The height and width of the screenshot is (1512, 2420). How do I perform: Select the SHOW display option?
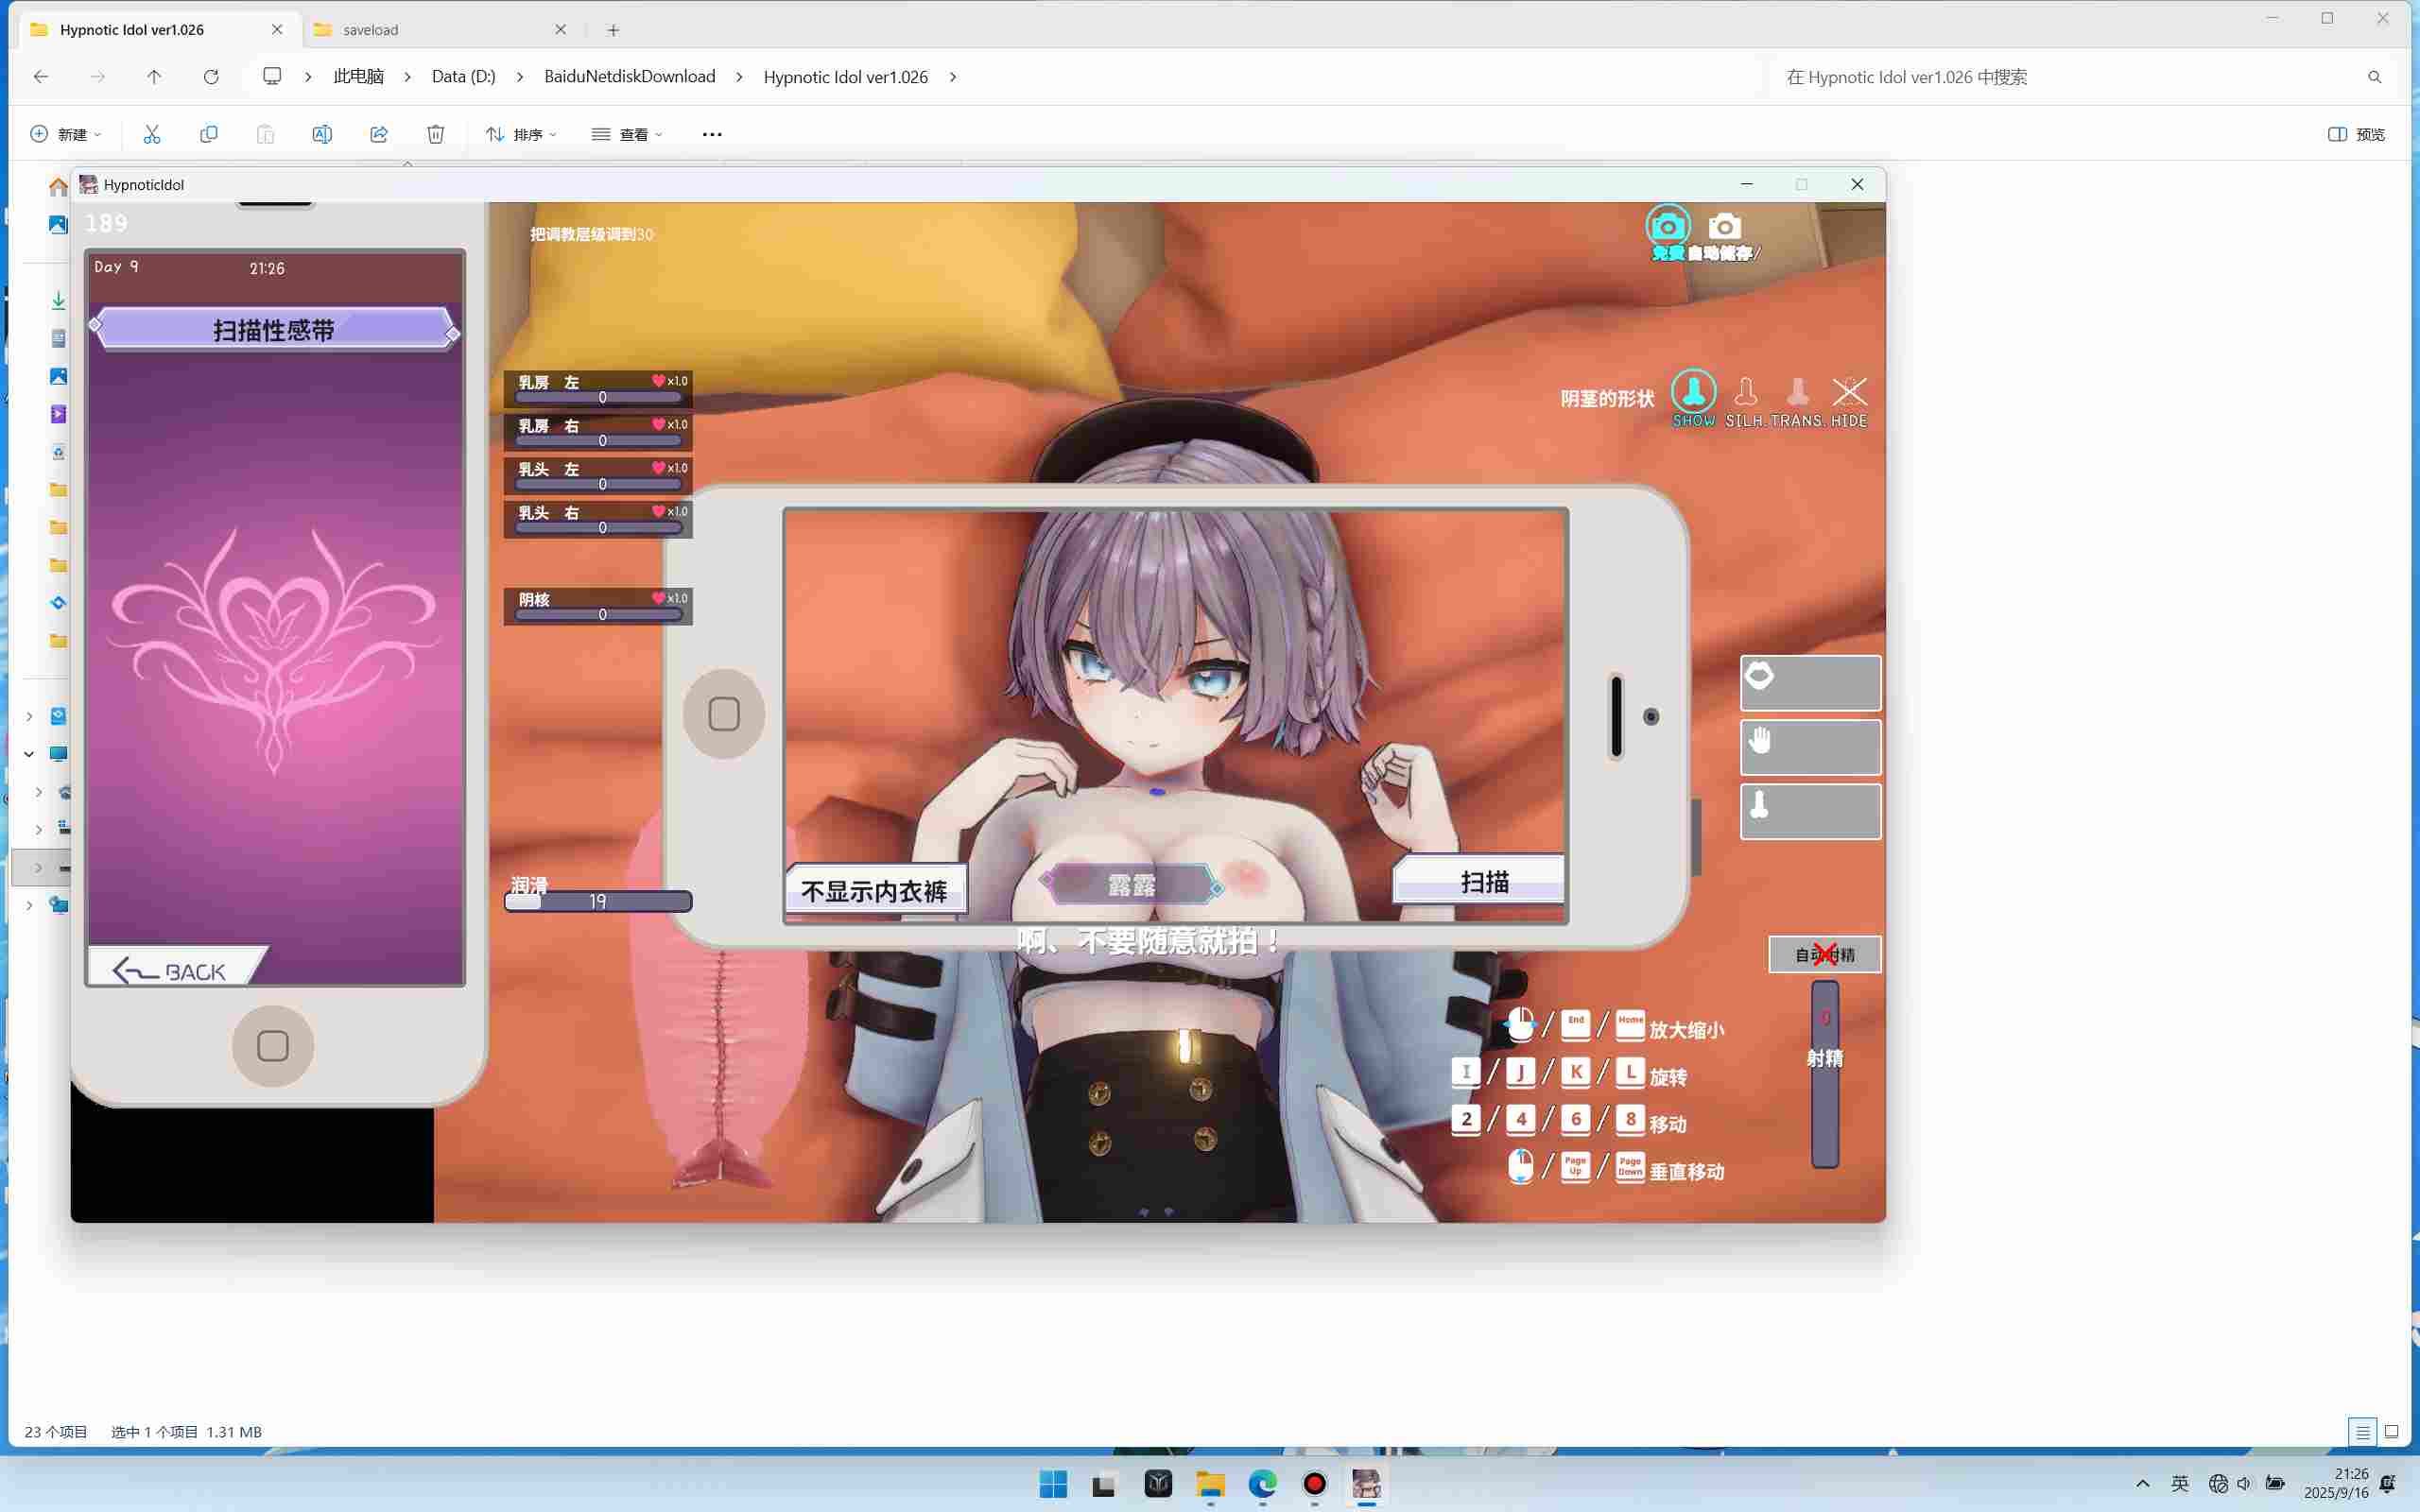(x=1694, y=399)
